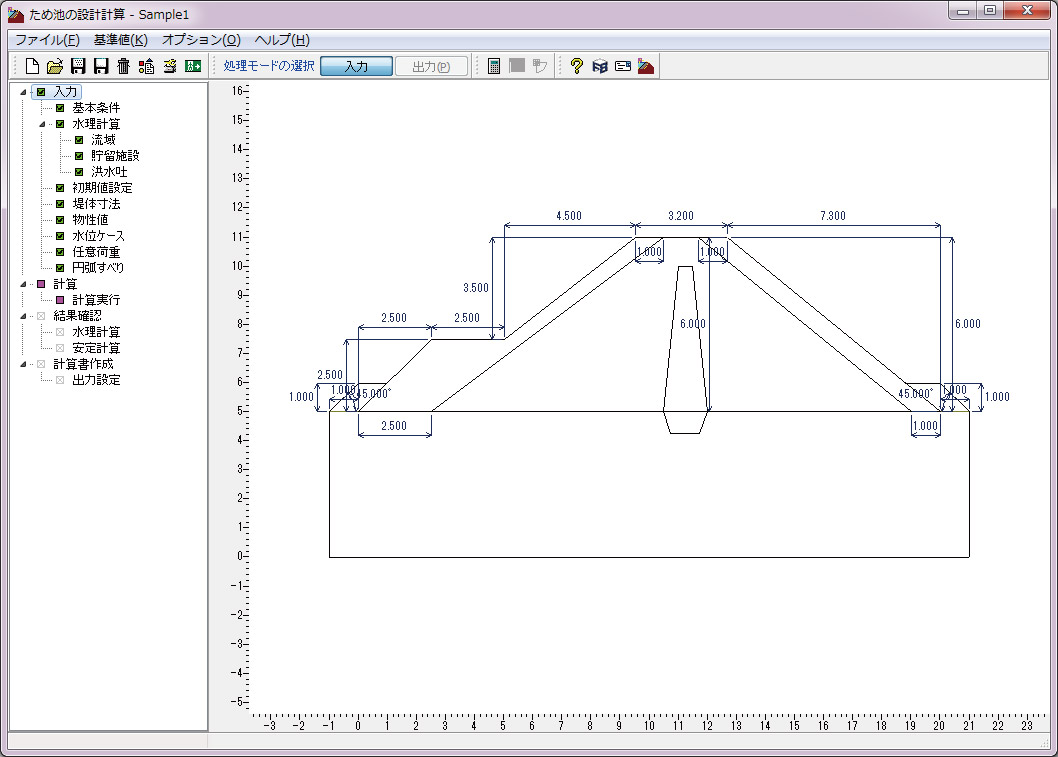Click the grayed box icon beside 結果確認

tap(41, 316)
